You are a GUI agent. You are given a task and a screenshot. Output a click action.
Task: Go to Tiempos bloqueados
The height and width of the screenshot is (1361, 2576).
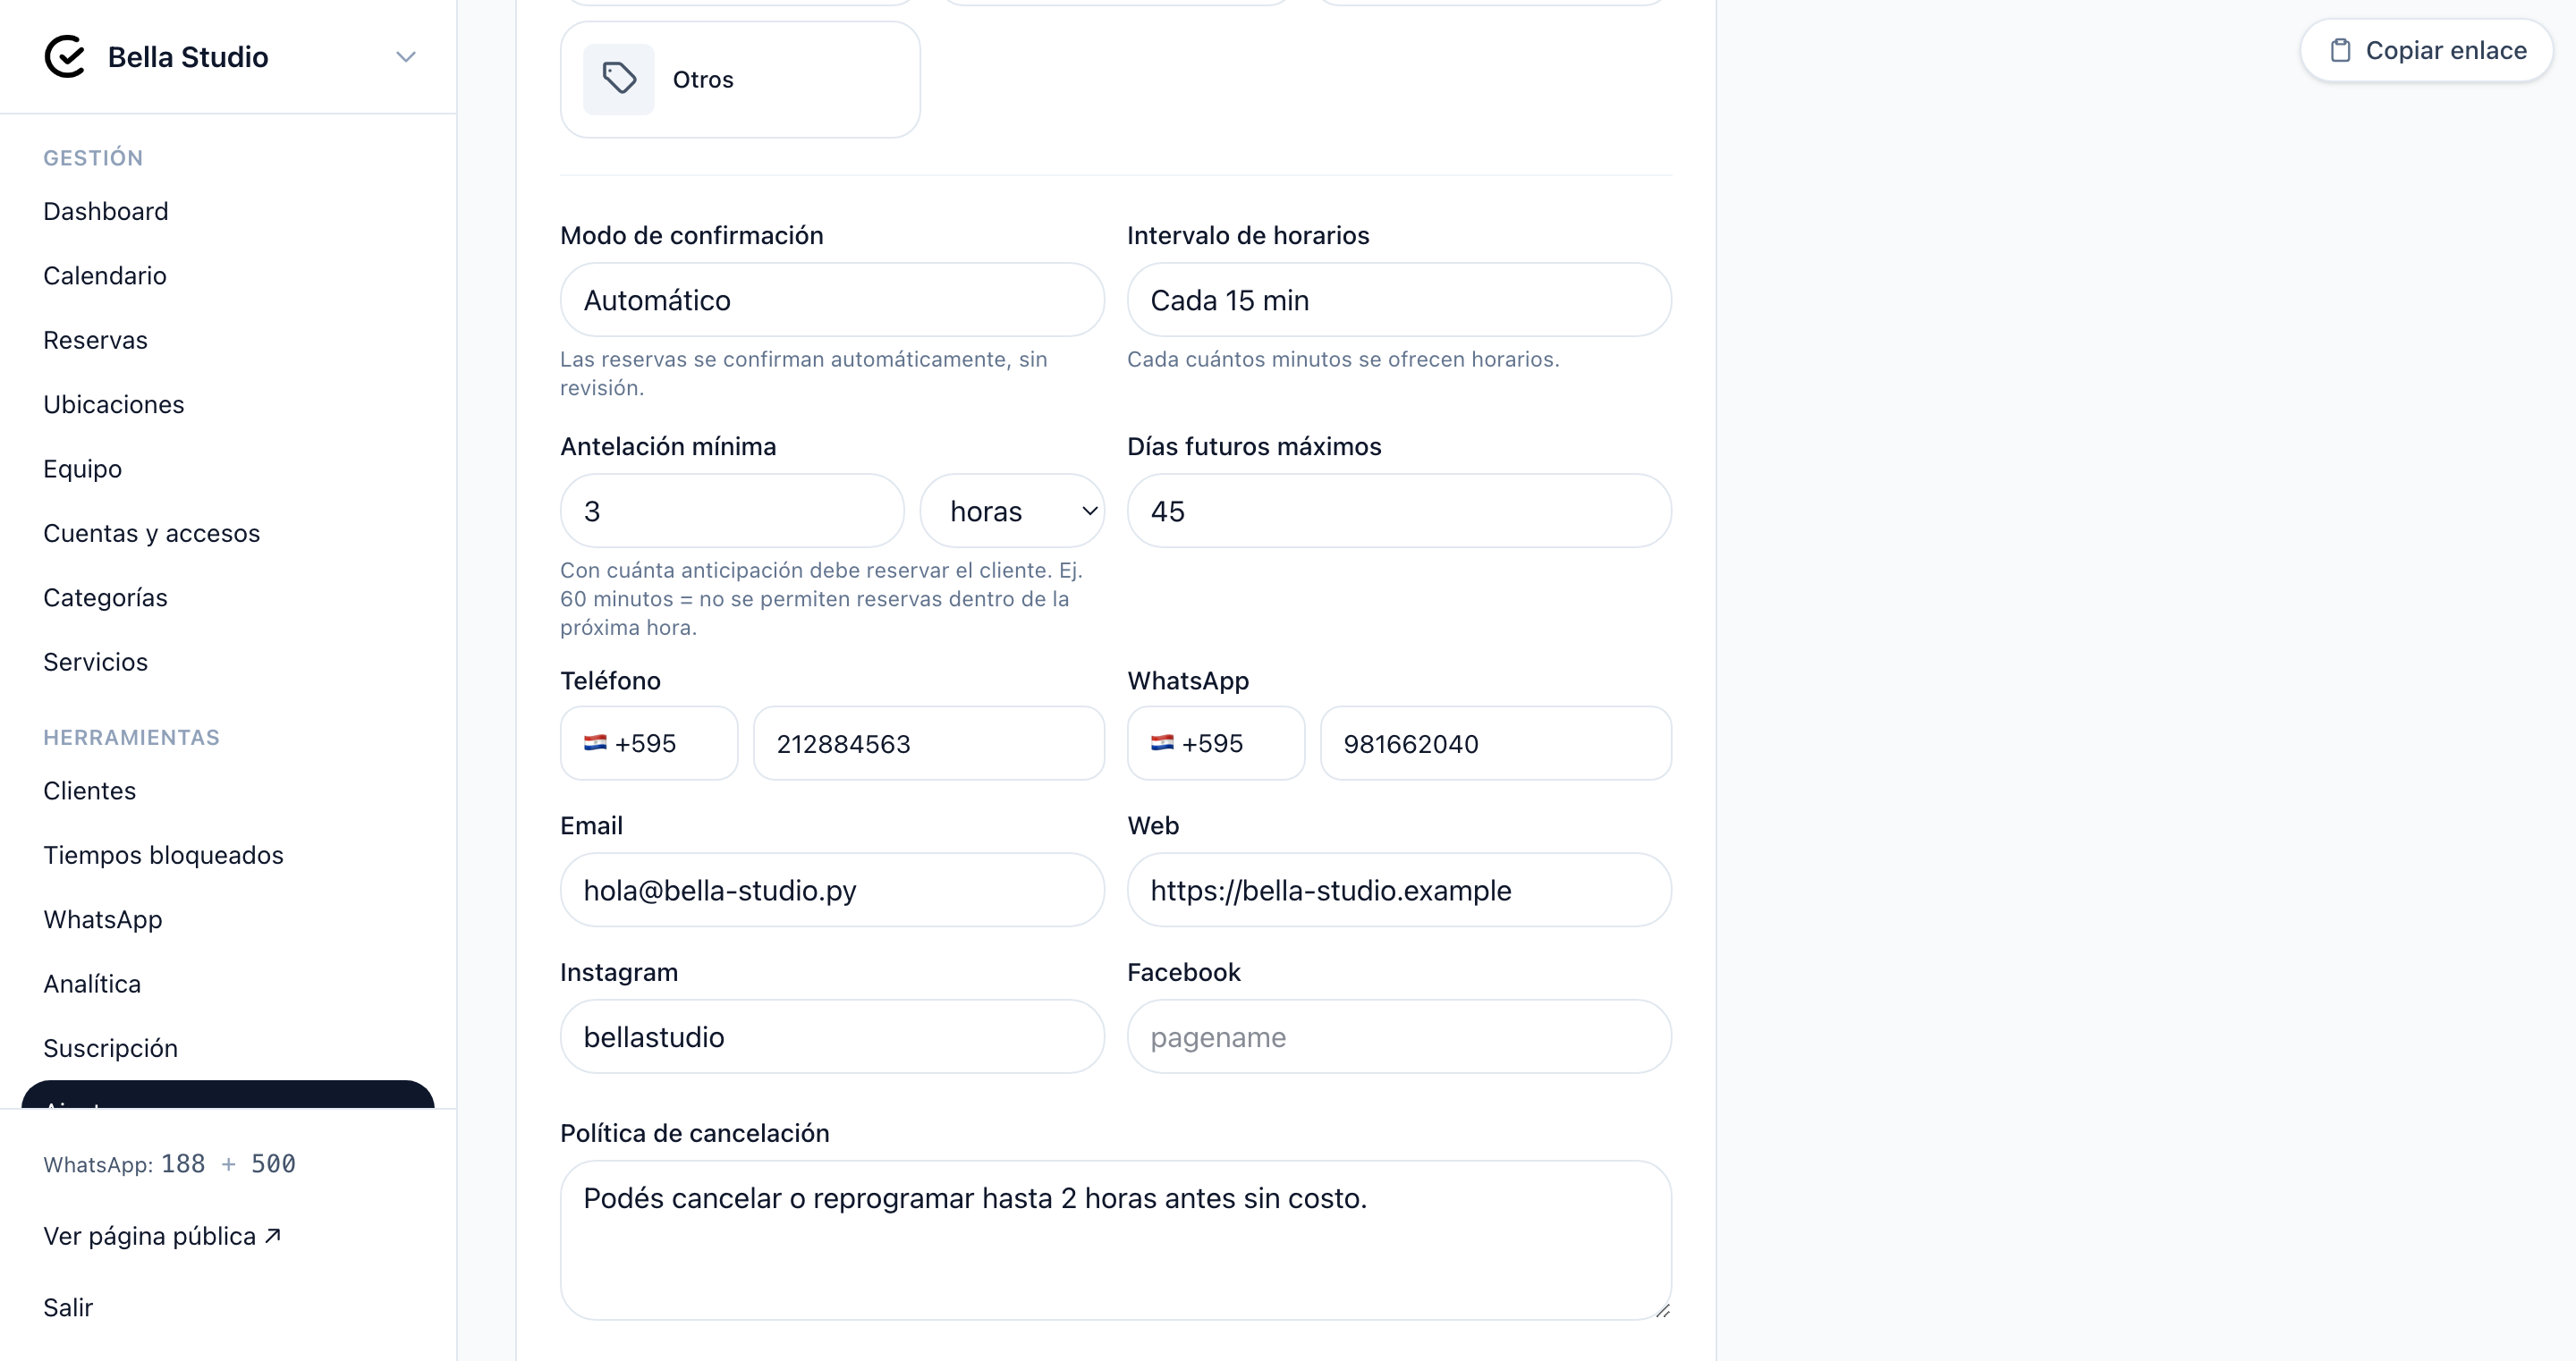(164, 855)
